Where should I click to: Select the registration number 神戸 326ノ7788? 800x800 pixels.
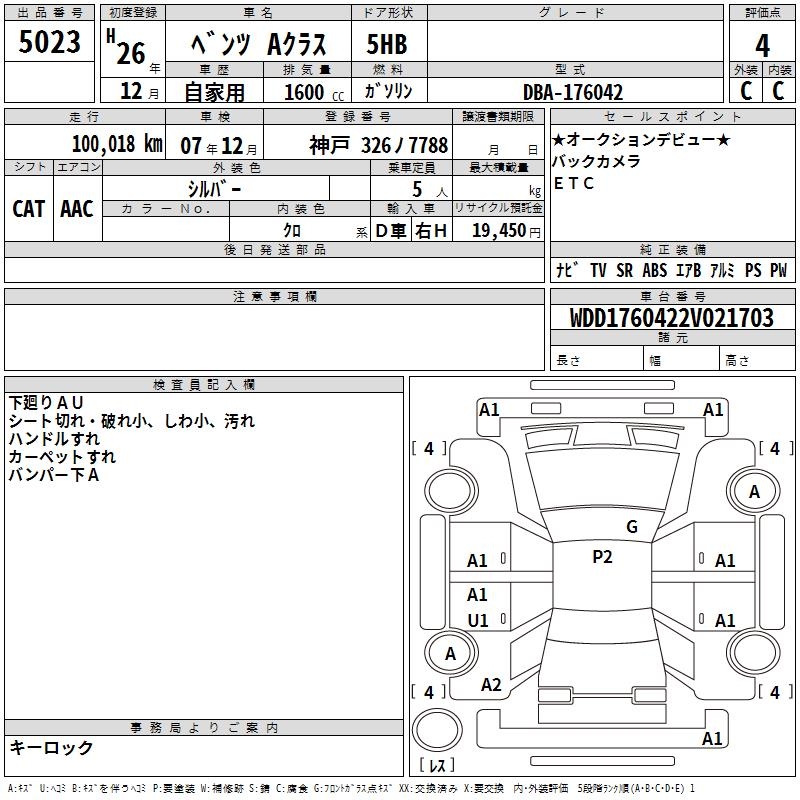coord(378,144)
